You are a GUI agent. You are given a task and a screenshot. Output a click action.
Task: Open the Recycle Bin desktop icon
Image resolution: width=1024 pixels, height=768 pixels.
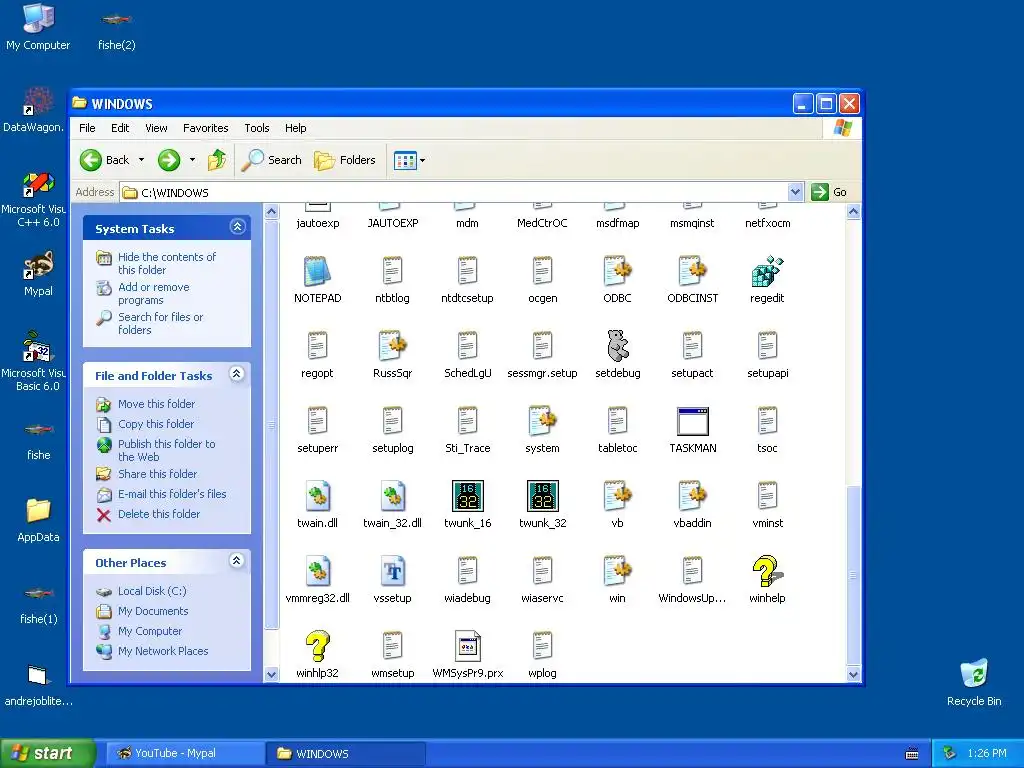tap(974, 674)
